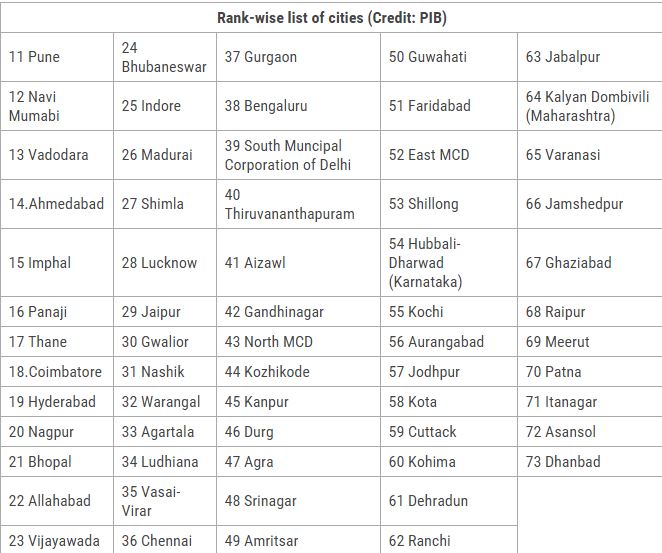The width and height of the screenshot is (662, 553).
Task: Click the table header 'Rank-wise list of cities'
Action: (x=332, y=18)
